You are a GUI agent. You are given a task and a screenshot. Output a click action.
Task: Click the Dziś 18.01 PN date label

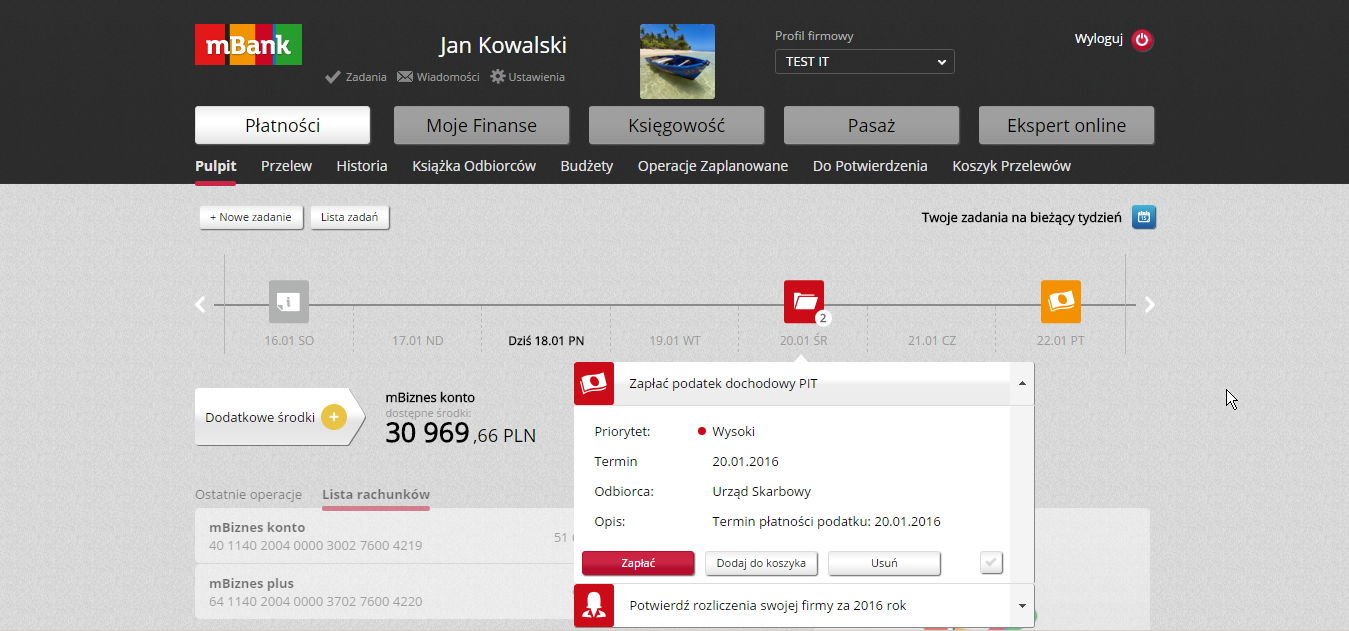[x=546, y=341]
